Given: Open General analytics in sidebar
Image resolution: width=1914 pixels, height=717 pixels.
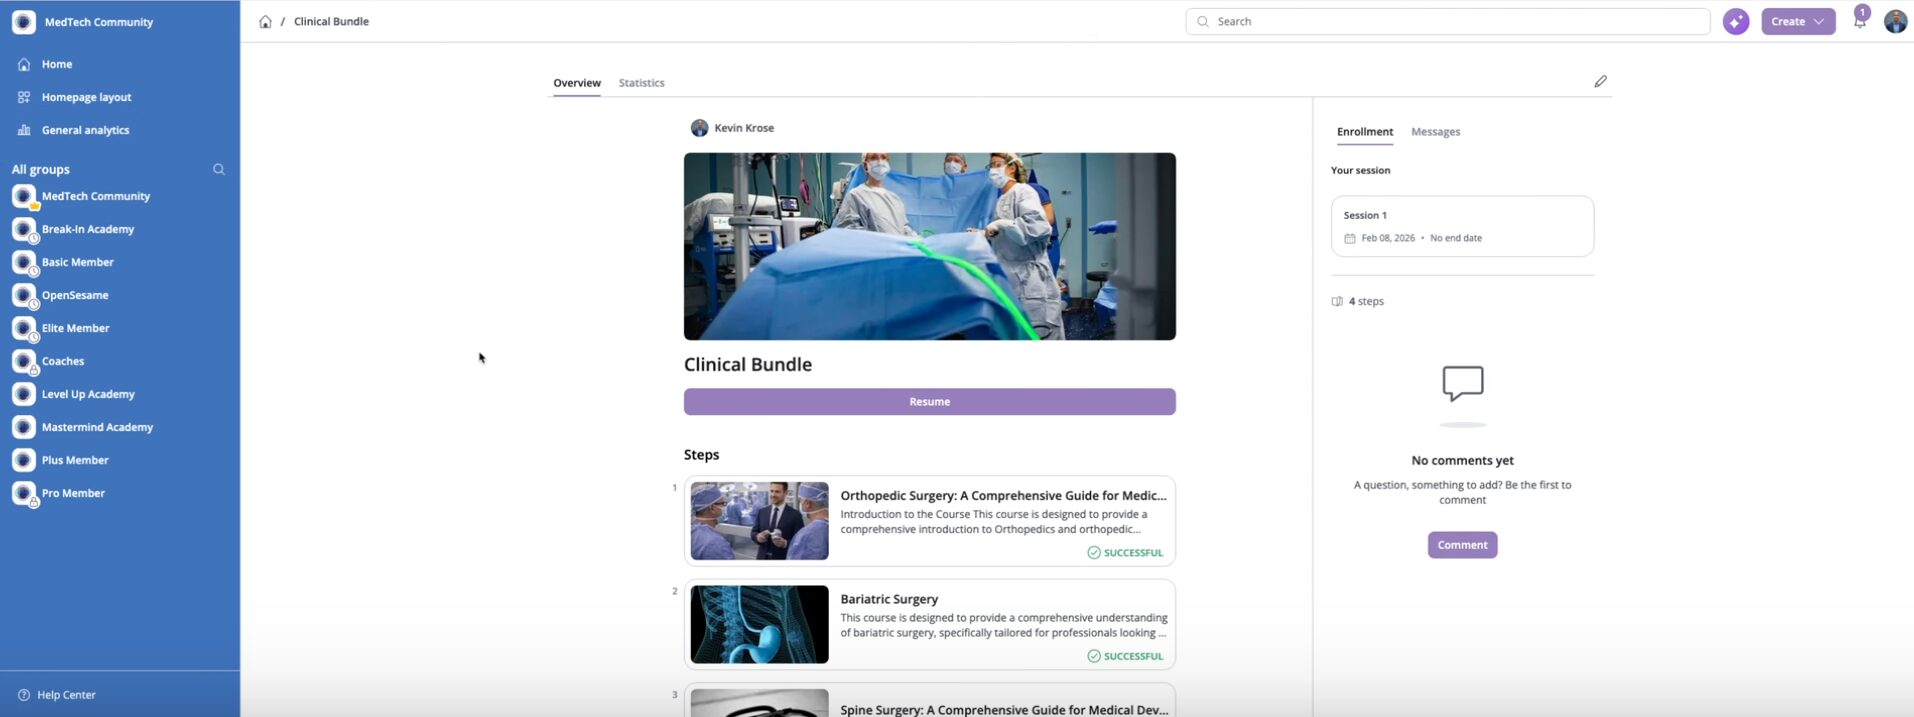Looking at the screenshot, I should (85, 130).
